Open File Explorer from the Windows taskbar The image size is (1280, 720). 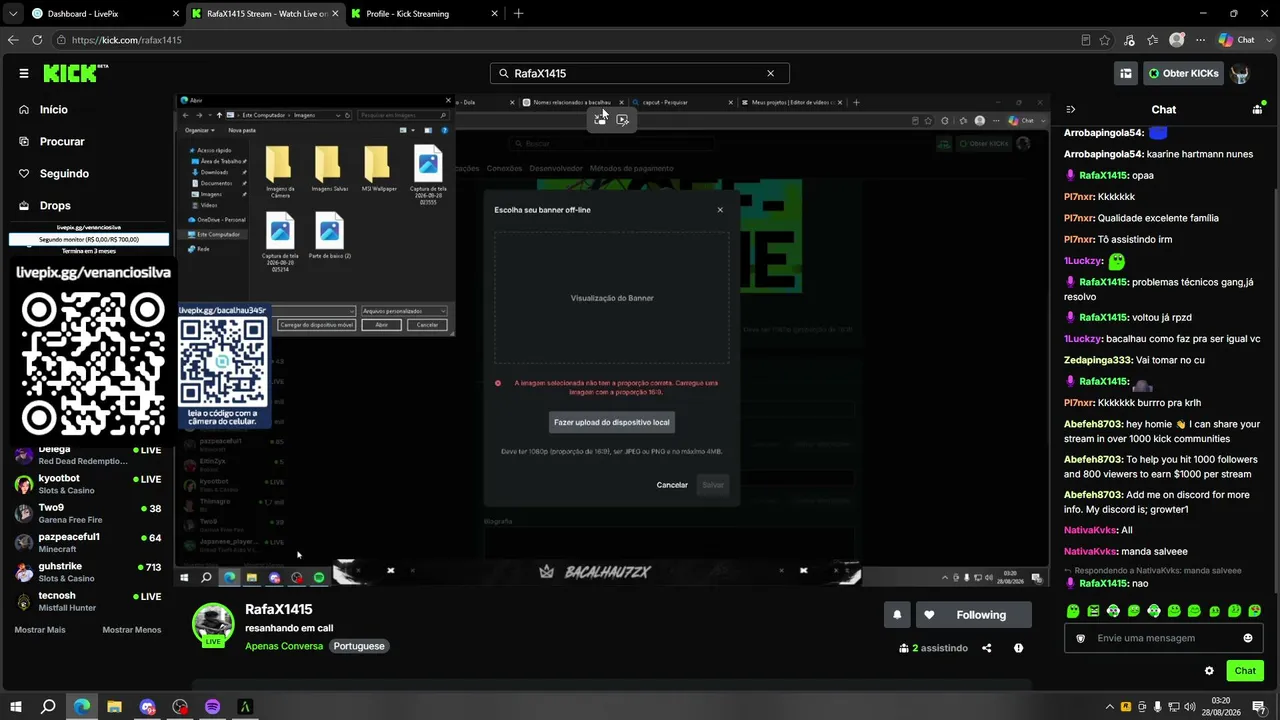(x=114, y=707)
